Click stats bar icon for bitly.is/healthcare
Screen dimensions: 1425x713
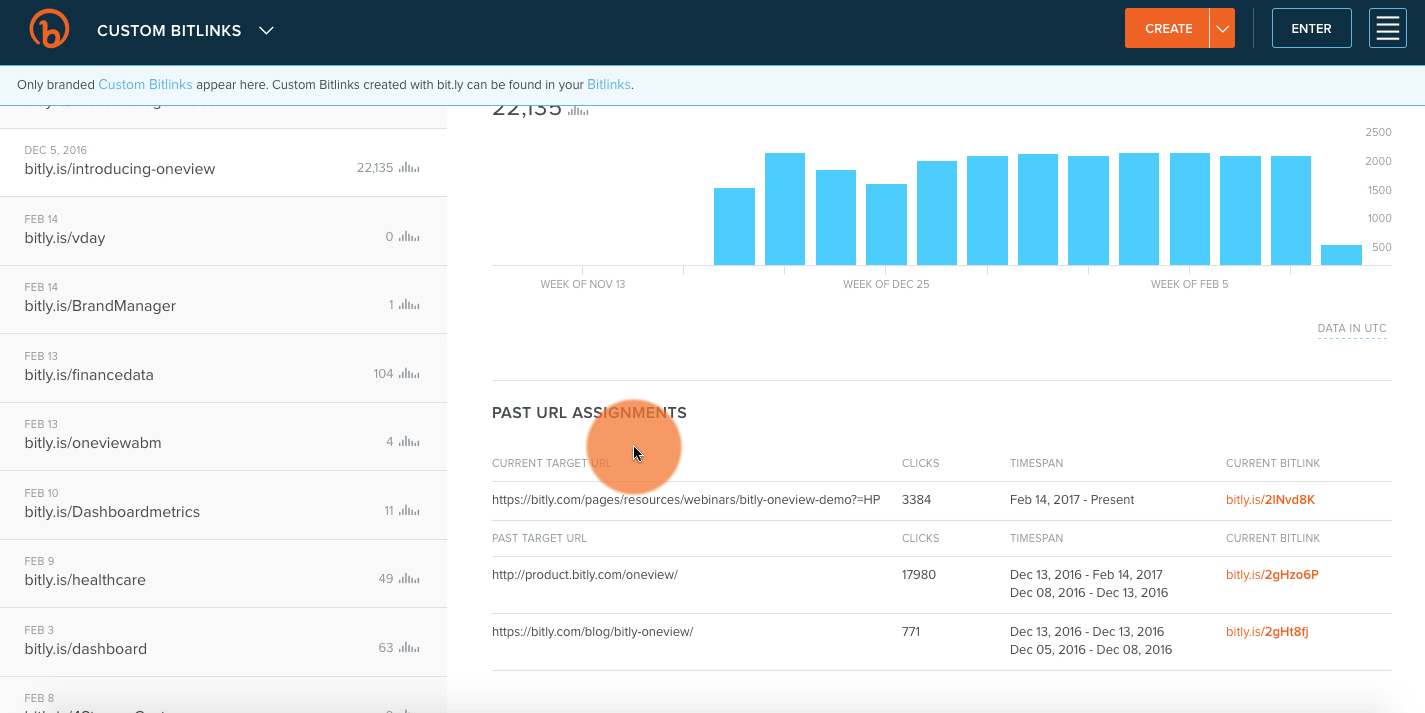409,579
